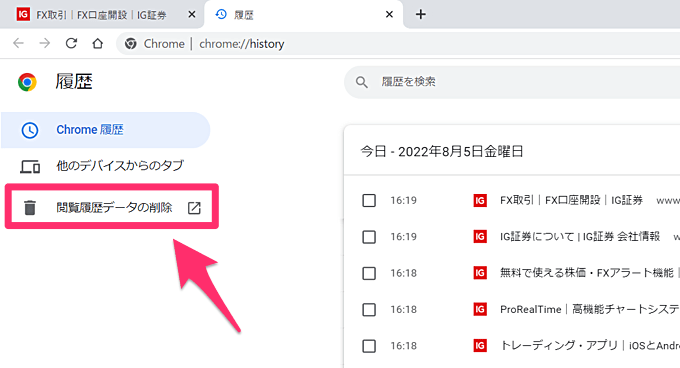The height and width of the screenshot is (368, 680).
Task: Open the トレーディング・アプリ history link
Action: pyautogui.click(x=590, y=346)
